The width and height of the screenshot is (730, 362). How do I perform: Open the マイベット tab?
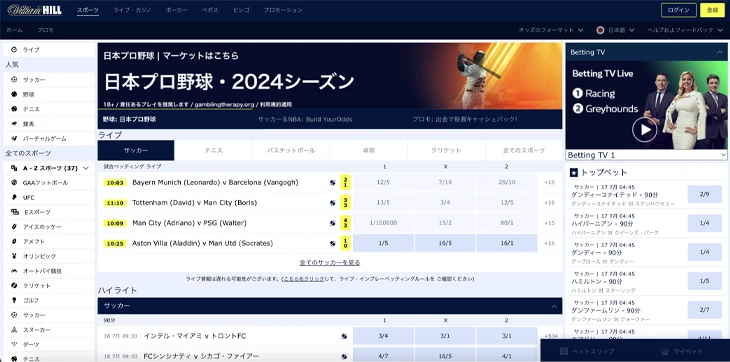click(682, 351)
